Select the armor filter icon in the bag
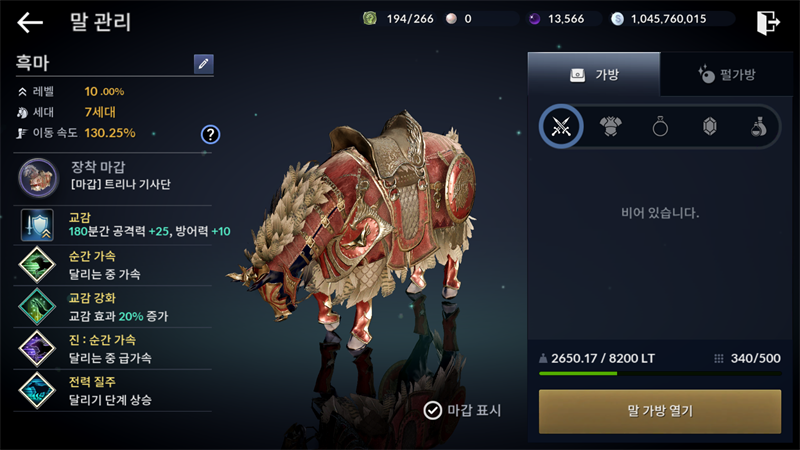The width and height of the screenshot is (800, 450). [x=610, y=126]
